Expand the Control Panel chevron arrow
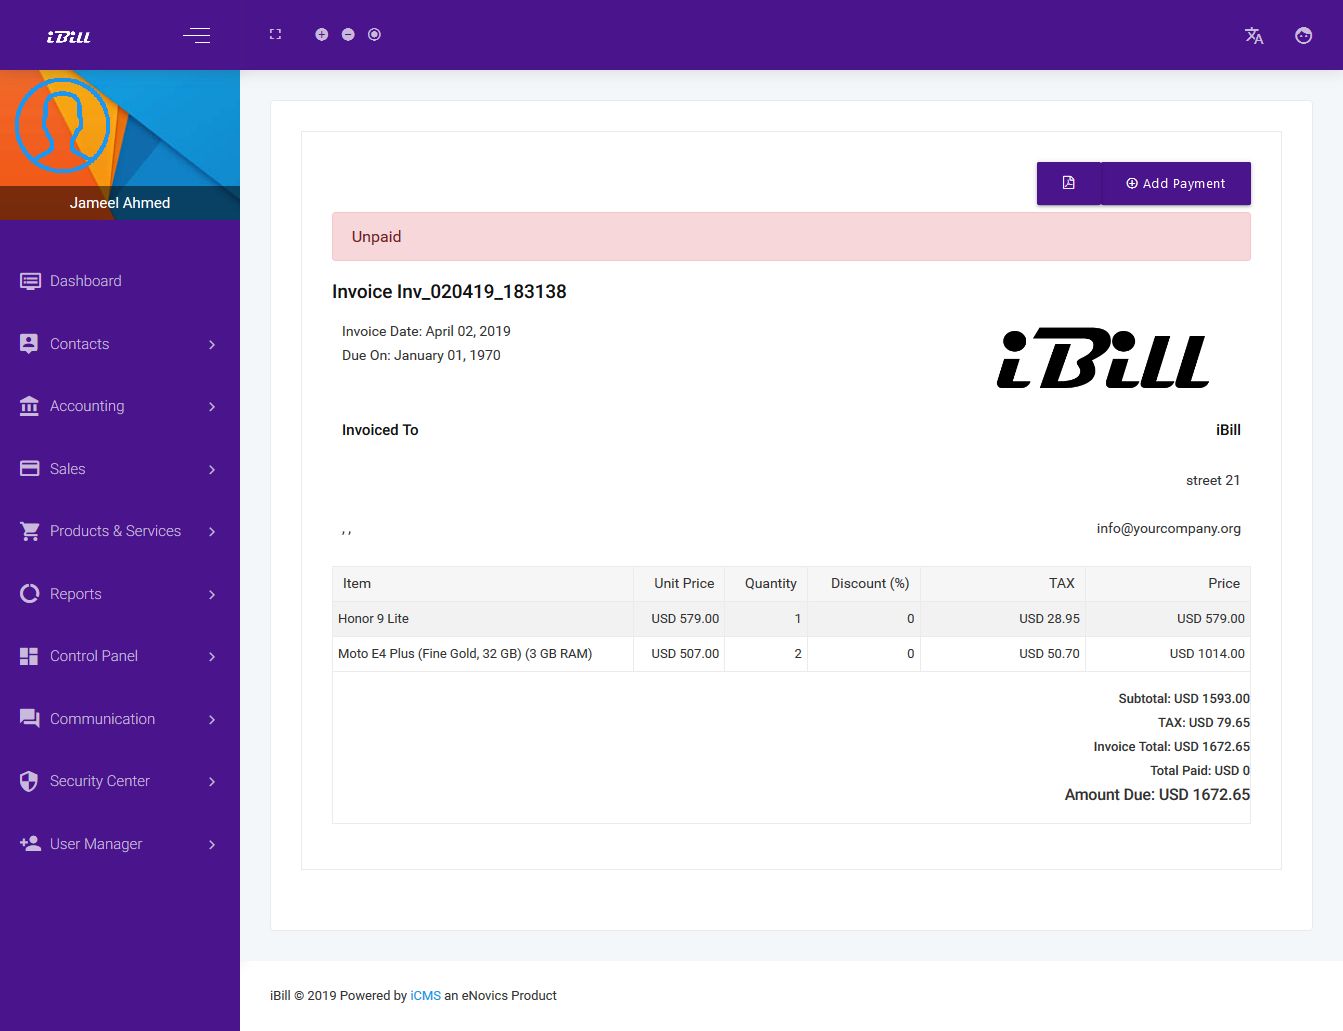 click(x=212, y=657)
